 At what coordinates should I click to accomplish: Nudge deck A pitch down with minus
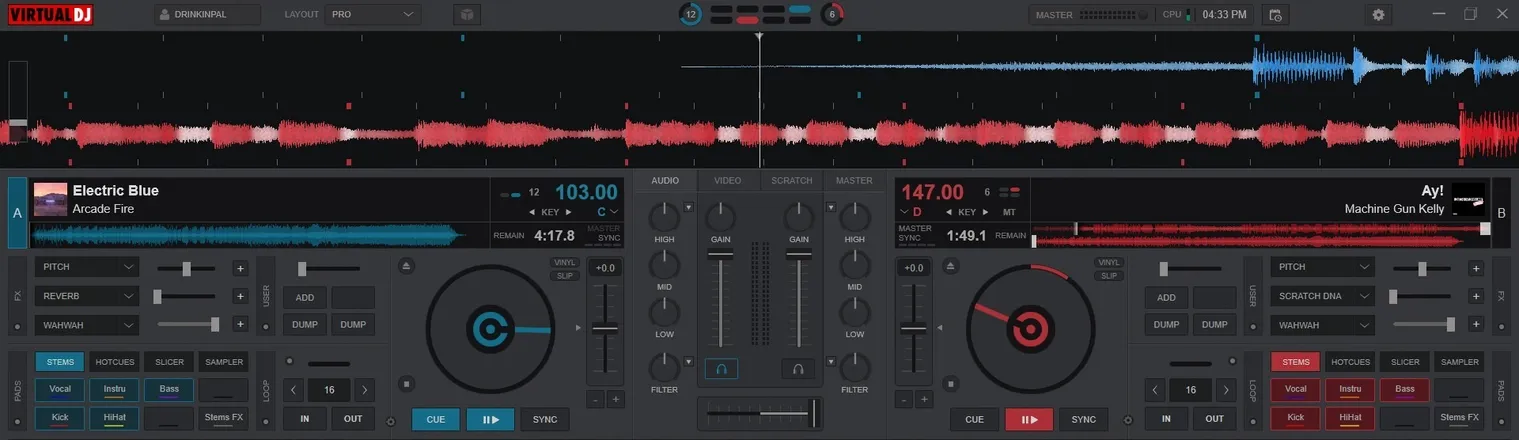coord(595,399)
